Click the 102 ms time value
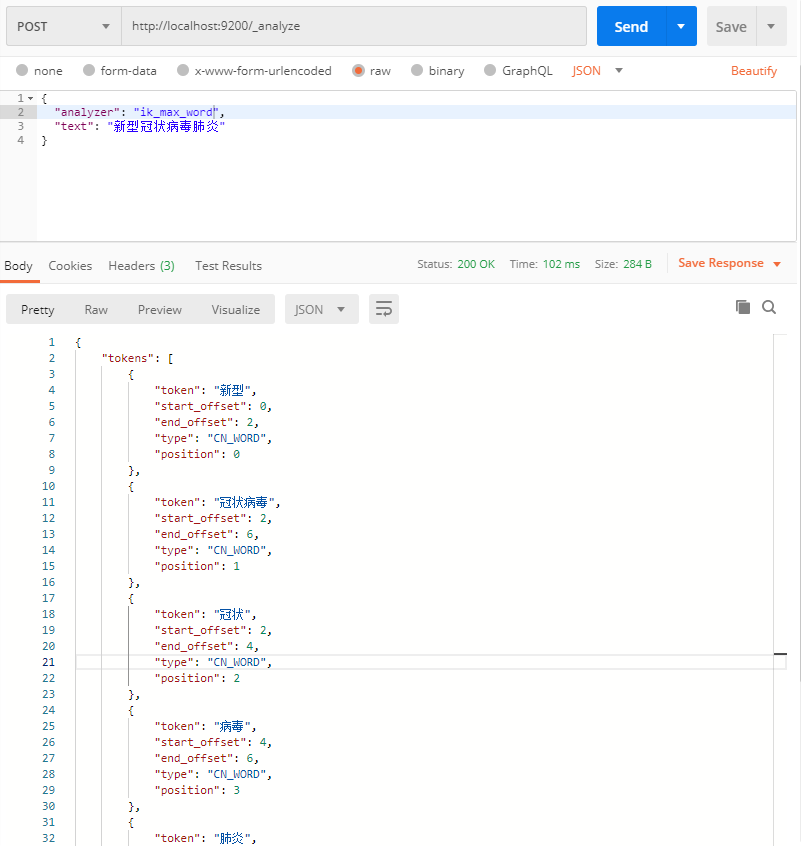The height and width of the screenshot is (846, 801). pos(561,264)
